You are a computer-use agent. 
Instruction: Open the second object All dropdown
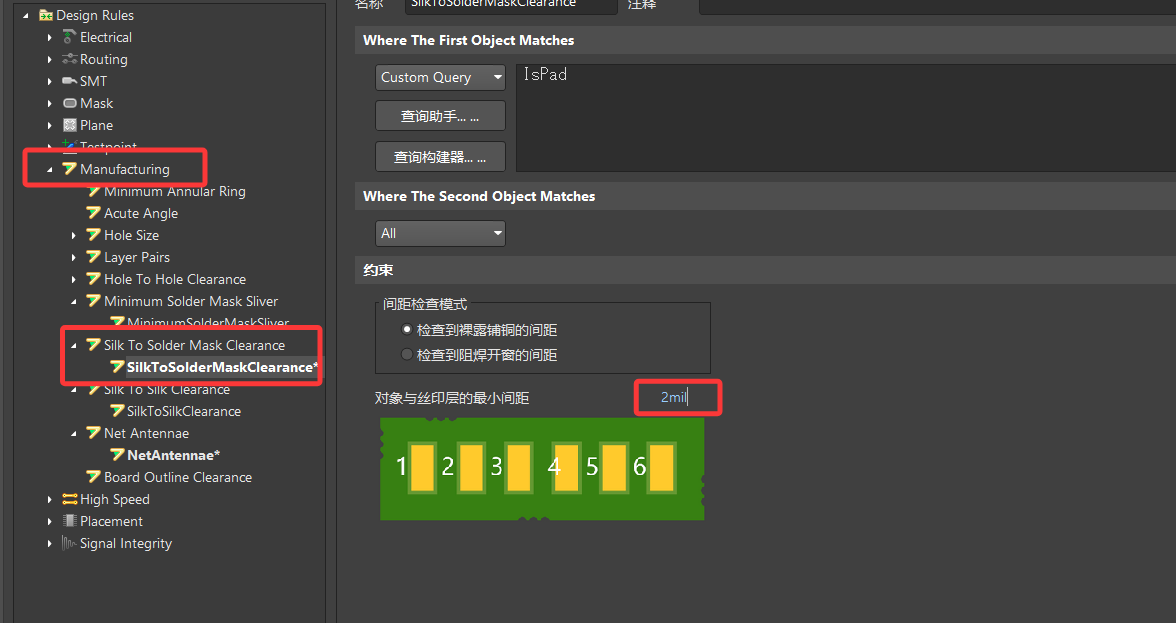[x=440, y=233]
